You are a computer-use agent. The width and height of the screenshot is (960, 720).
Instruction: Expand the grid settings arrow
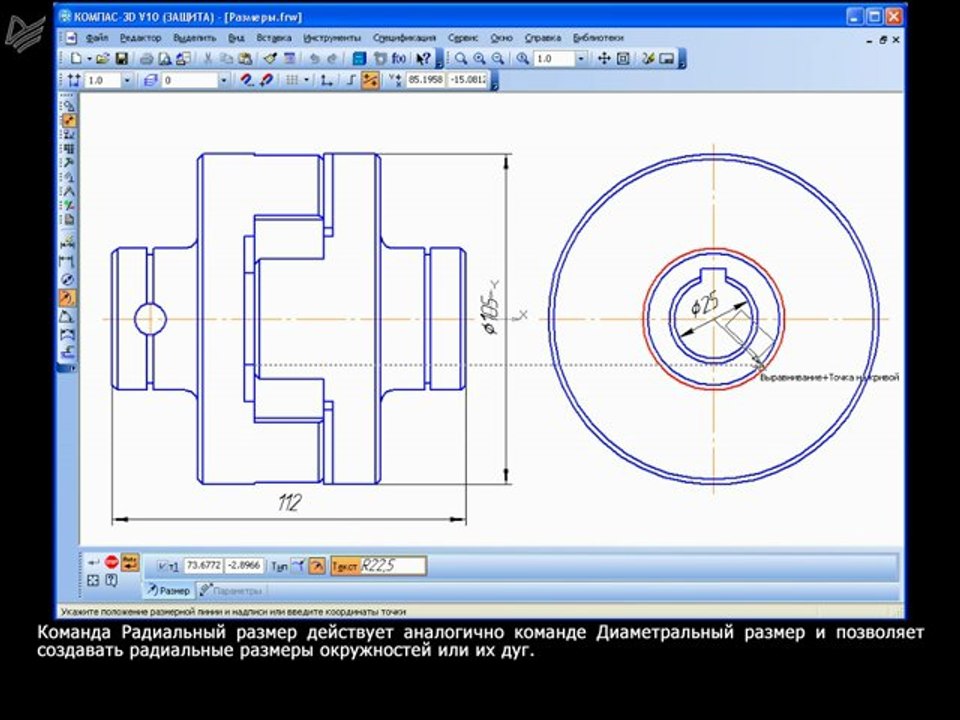306,80
